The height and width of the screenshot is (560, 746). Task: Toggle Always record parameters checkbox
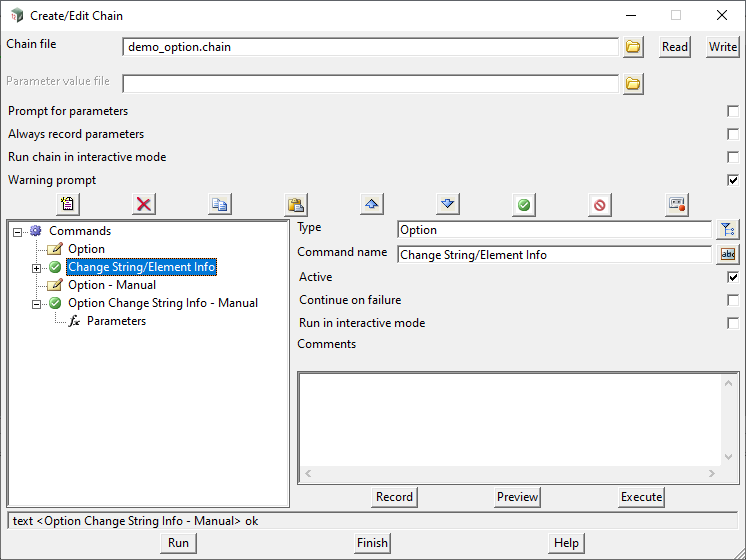(x=733, y=134)
